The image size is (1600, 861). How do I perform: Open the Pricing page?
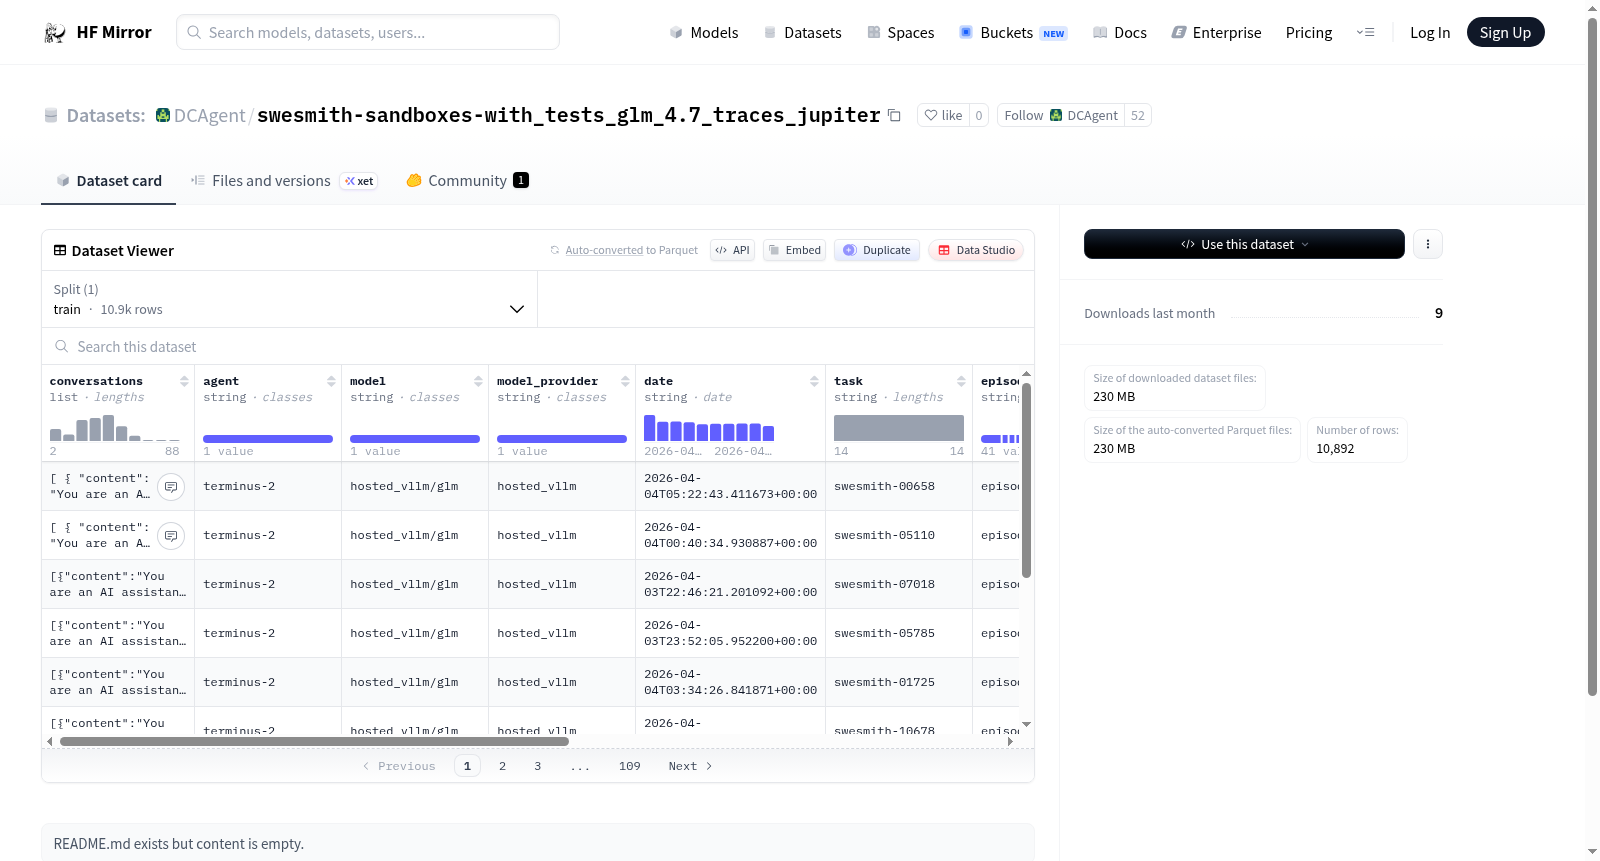coord(1309,33)
